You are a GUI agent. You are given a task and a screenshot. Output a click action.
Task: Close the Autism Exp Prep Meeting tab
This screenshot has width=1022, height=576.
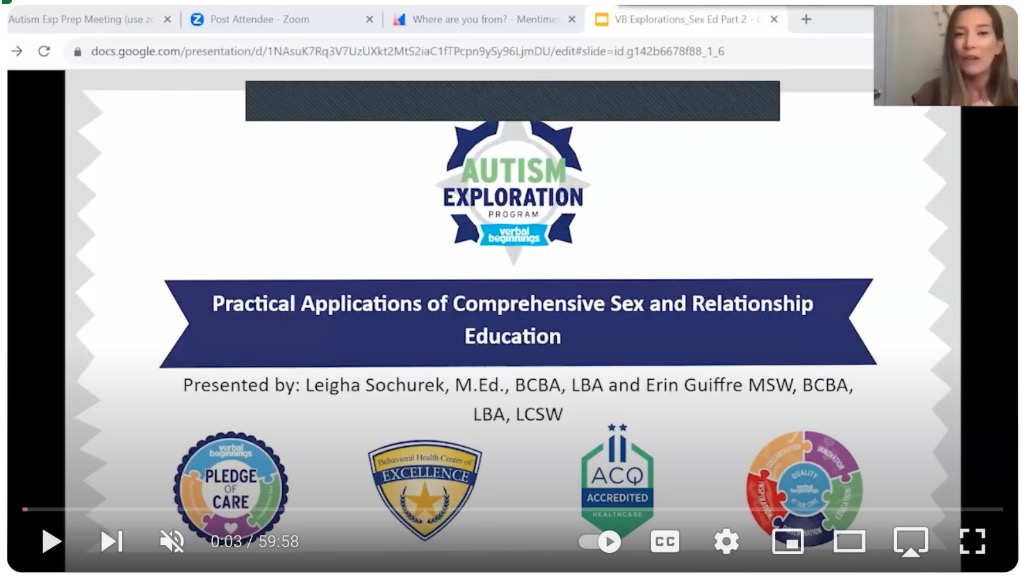168,20
